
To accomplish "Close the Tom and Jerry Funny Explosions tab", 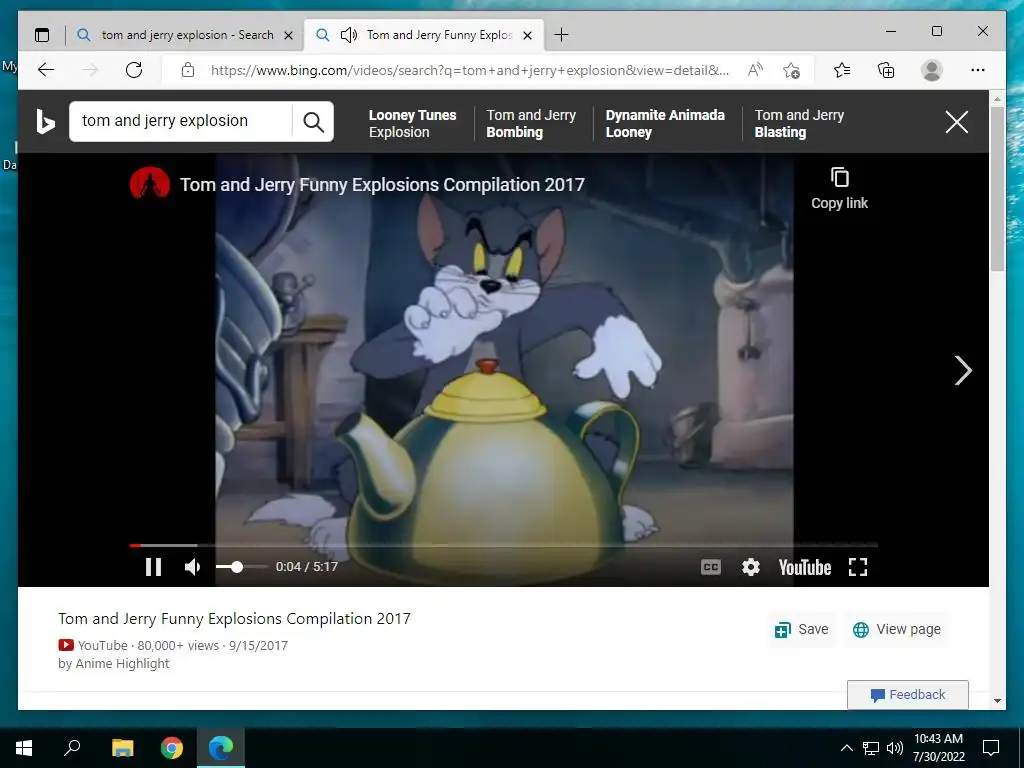I will pyautogui.click(x=528, y=35).
